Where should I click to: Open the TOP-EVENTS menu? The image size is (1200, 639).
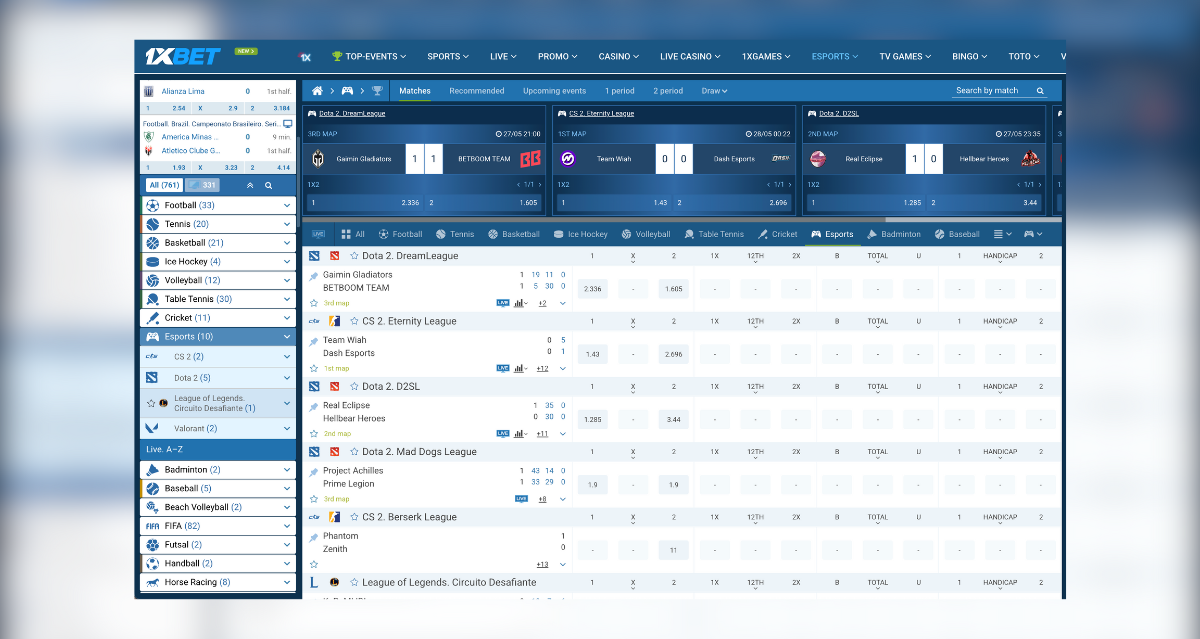pyautogui.click(x=370, y=57)
